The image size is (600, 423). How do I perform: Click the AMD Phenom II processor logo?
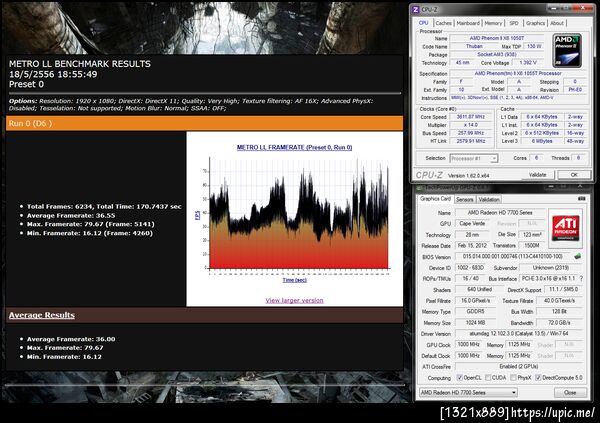[567, 51]
